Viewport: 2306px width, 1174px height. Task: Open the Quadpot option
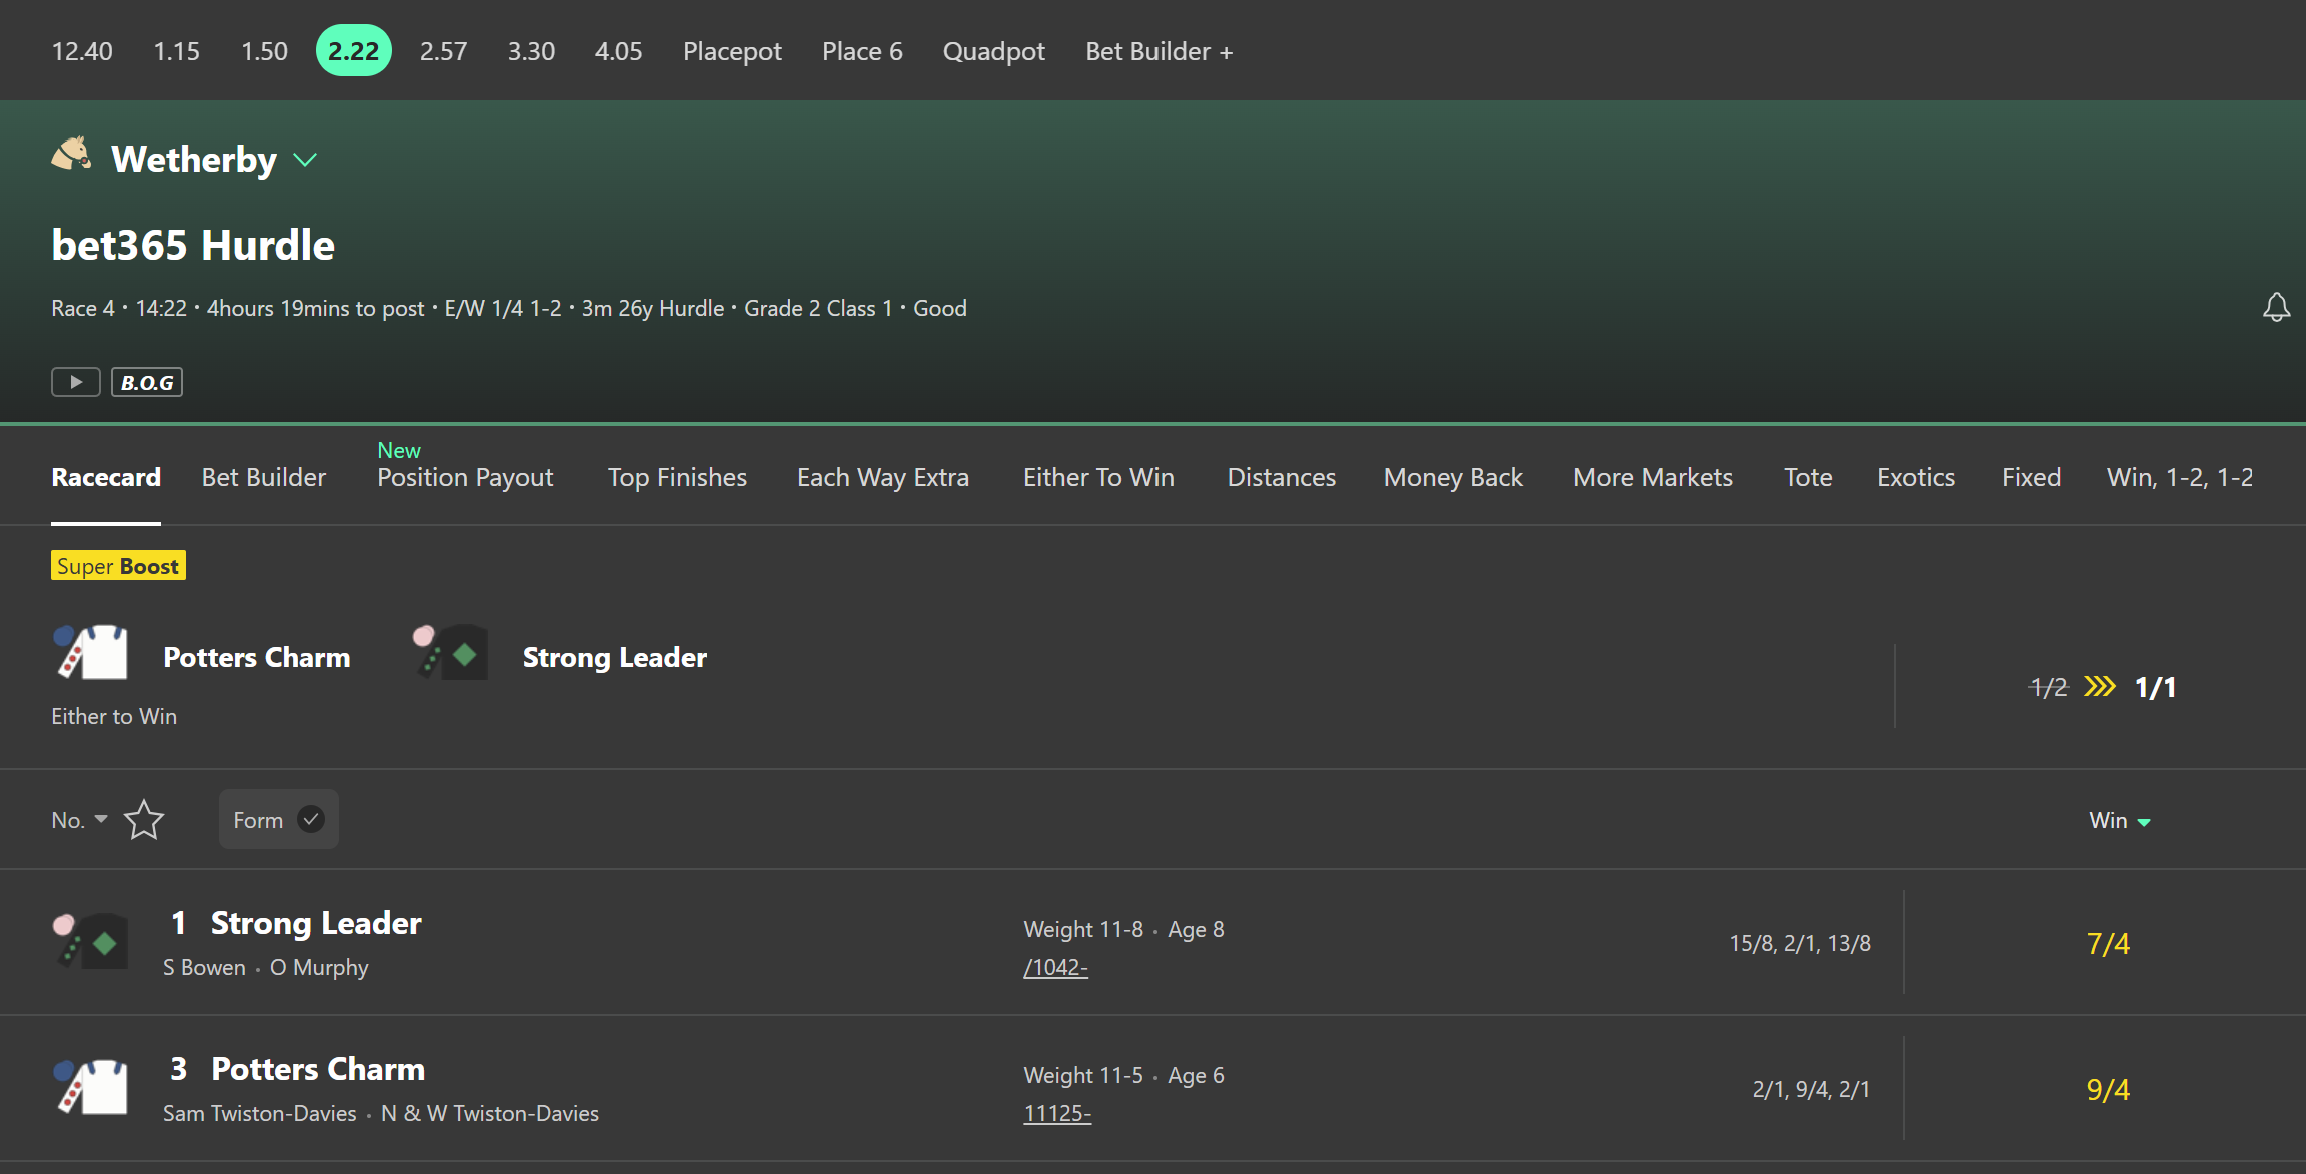[x=994, y=51]
